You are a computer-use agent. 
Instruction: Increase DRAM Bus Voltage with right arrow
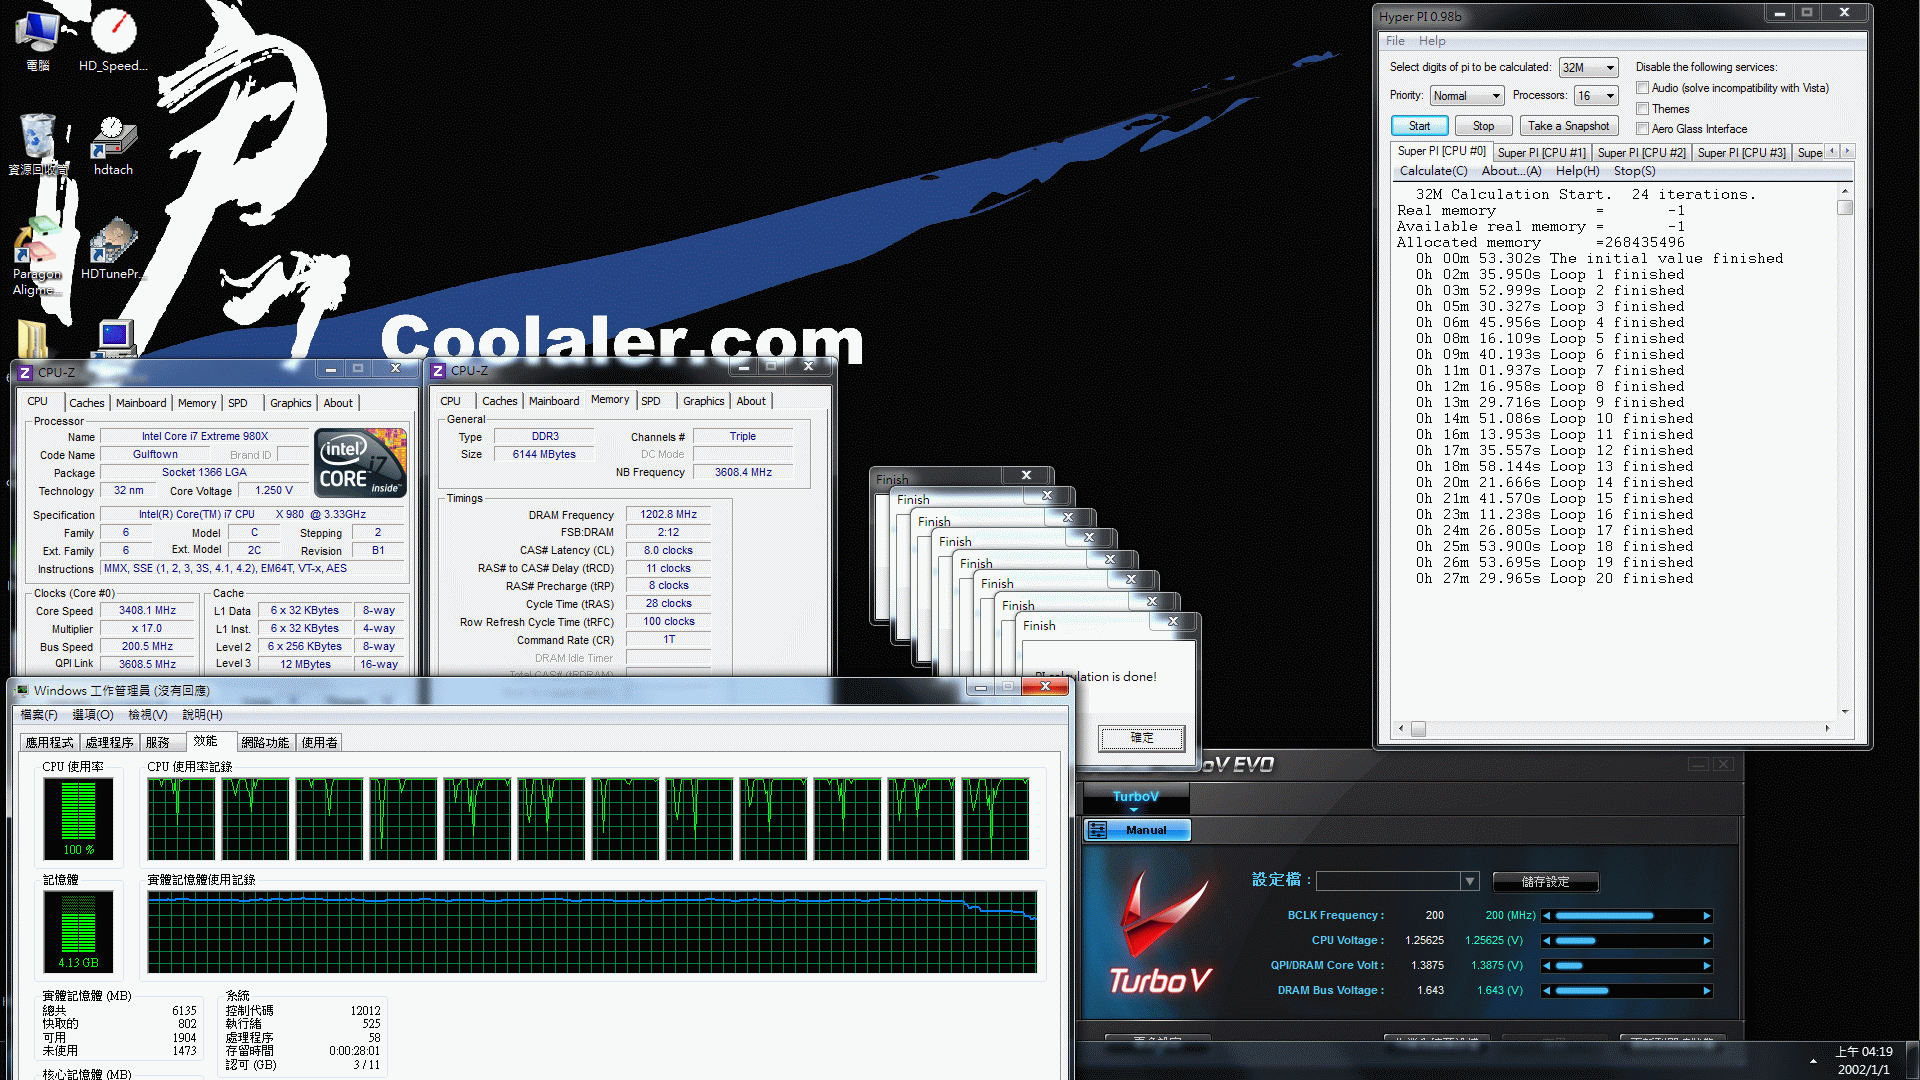click(1707, 991)
